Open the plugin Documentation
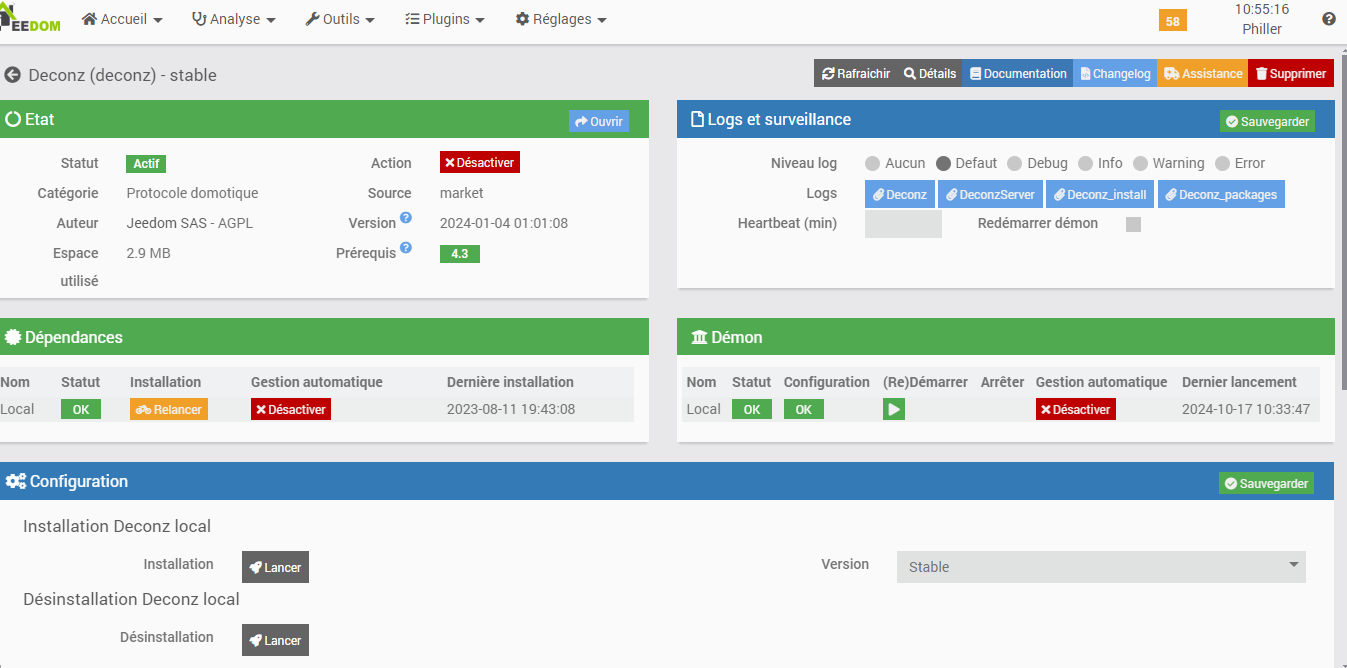Screen dimensions: 1347x668 click(x=1018, y=73)
